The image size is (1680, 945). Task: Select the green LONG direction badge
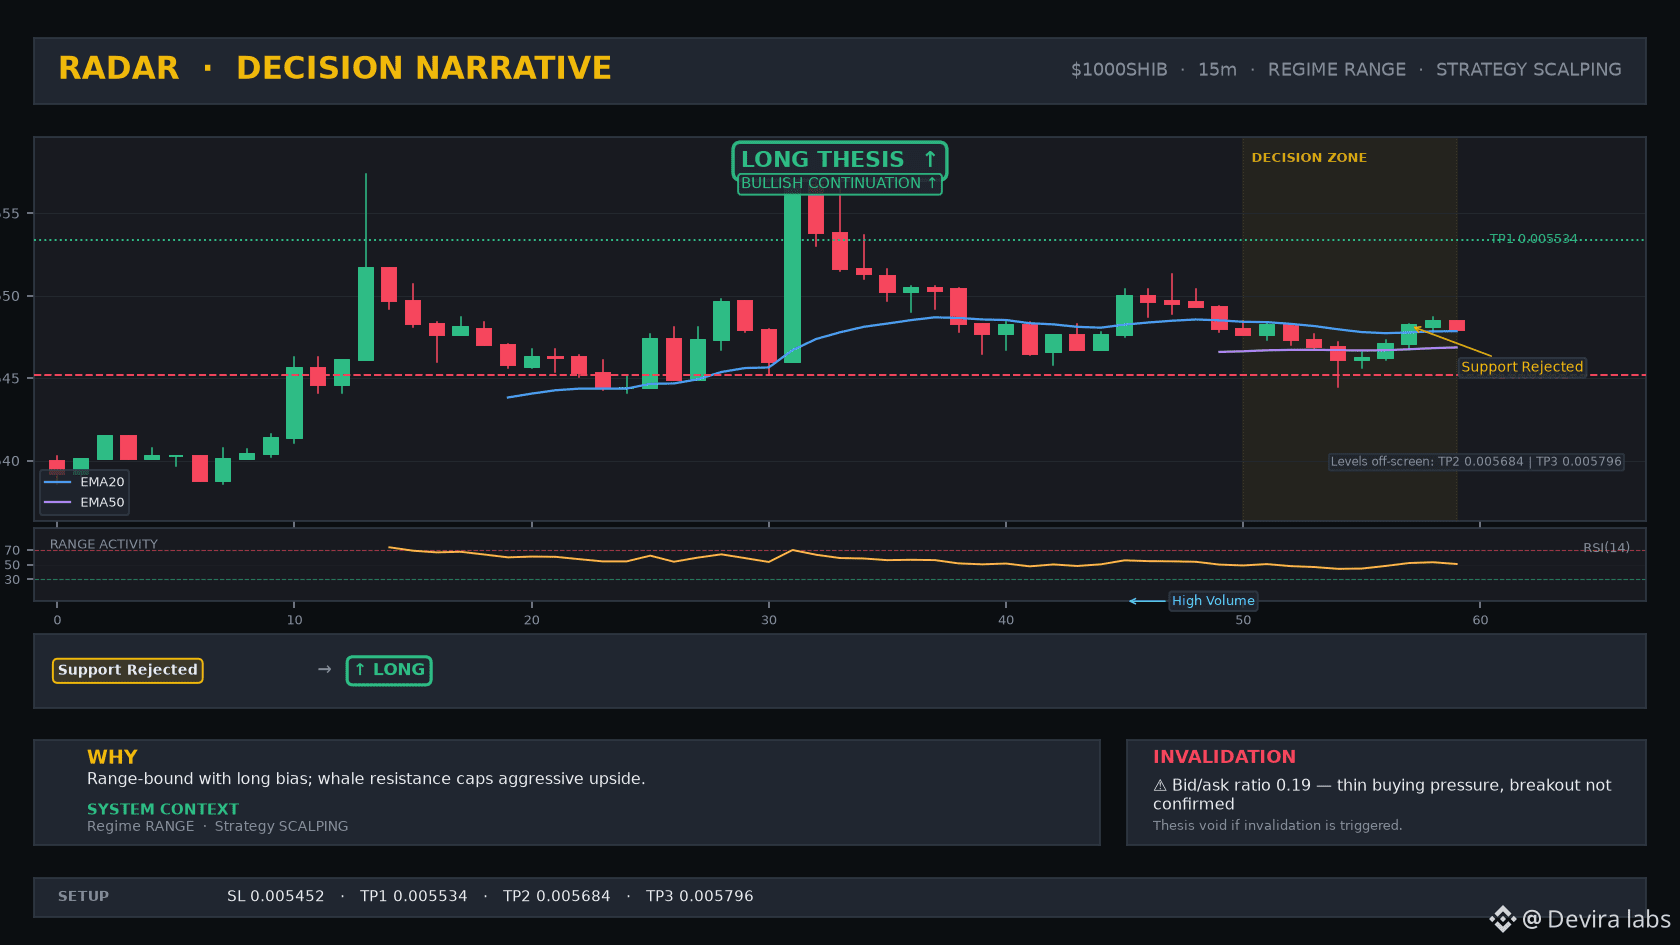pos(389,670)
